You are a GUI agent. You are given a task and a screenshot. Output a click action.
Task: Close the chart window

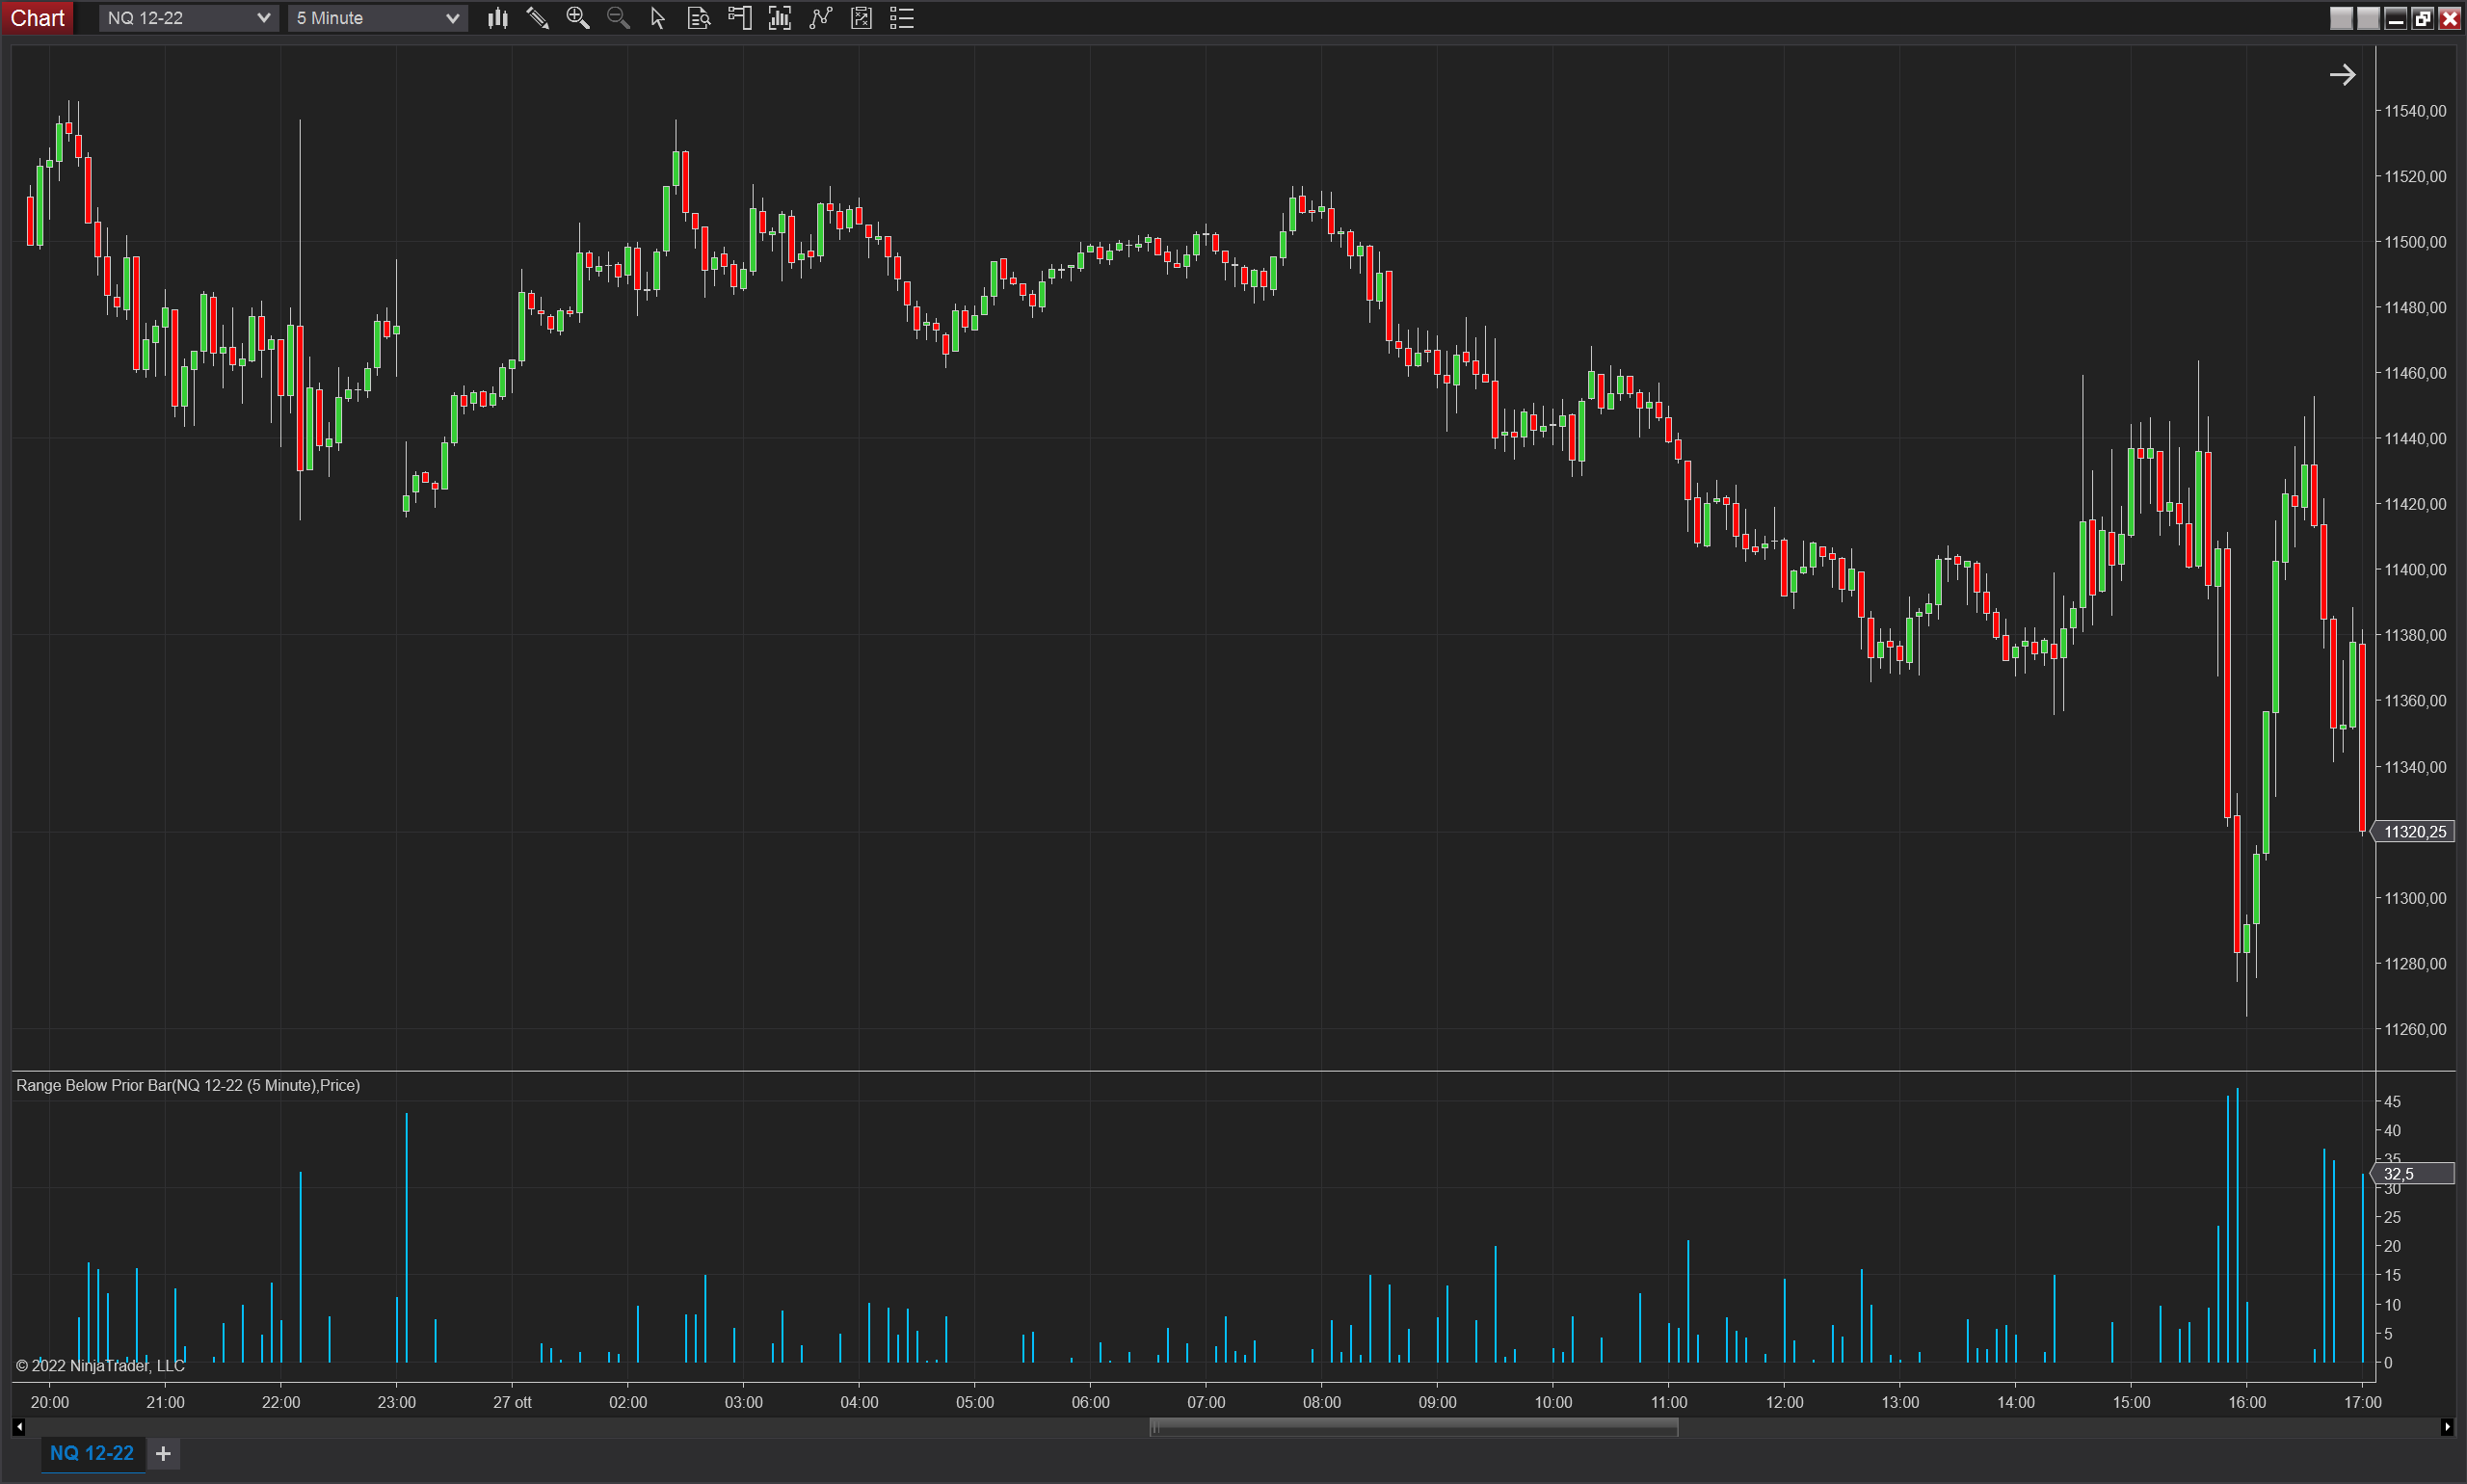(2449, 18)
